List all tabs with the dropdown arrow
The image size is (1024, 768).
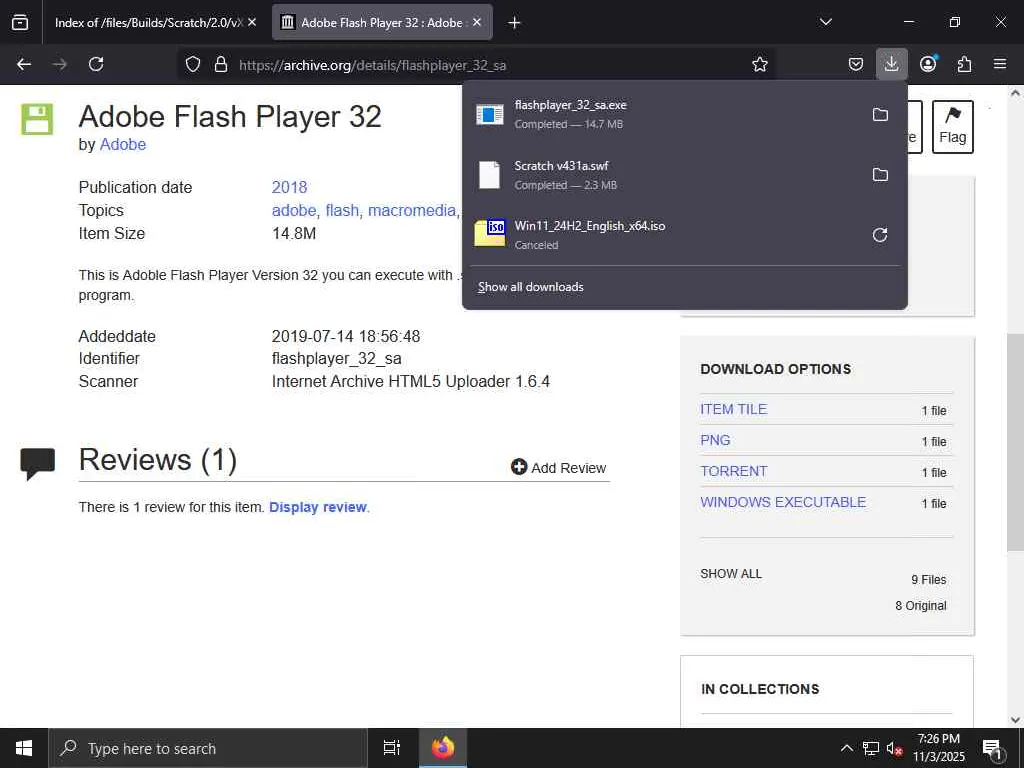825,22
